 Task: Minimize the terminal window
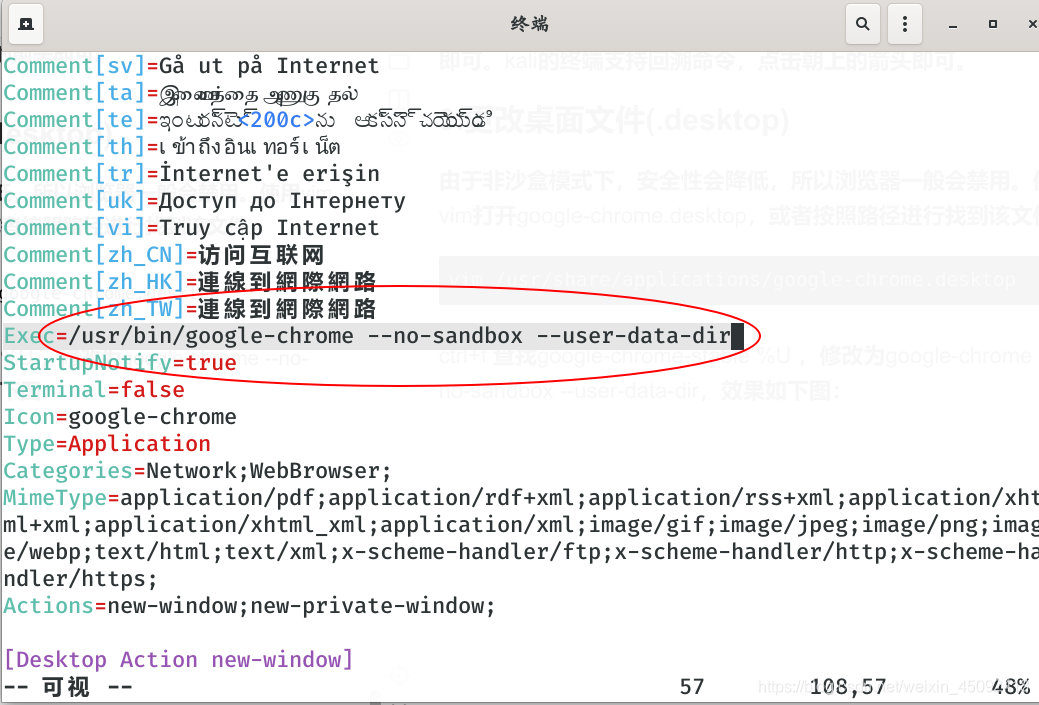[953, 25]
